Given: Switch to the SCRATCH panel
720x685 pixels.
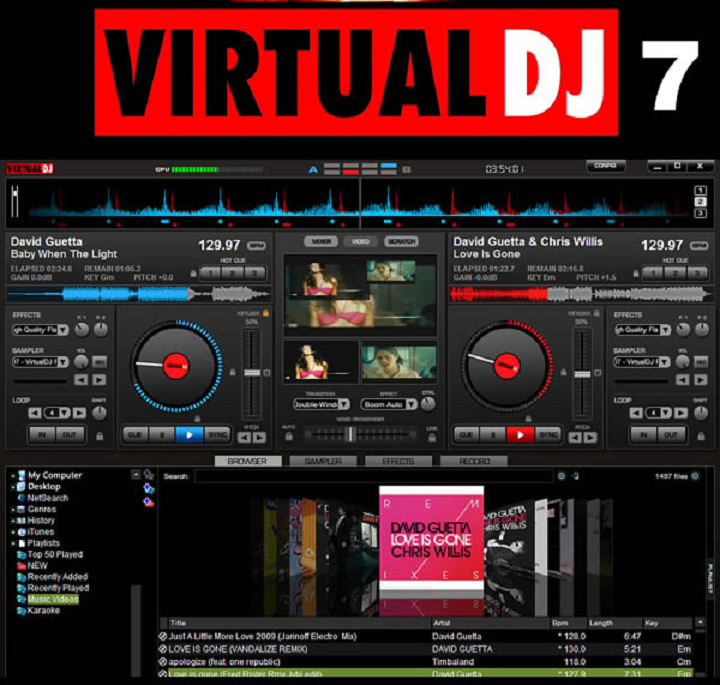Looking at the screenshot, I should tap(401, 241).
